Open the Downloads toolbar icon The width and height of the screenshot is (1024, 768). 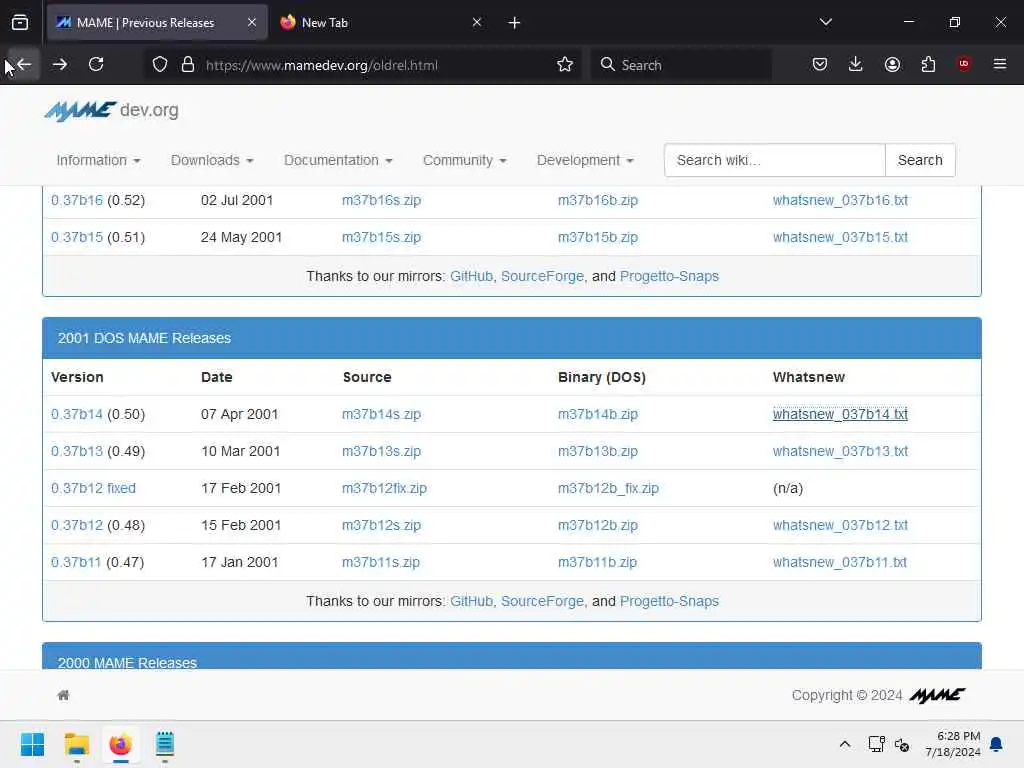856,65
